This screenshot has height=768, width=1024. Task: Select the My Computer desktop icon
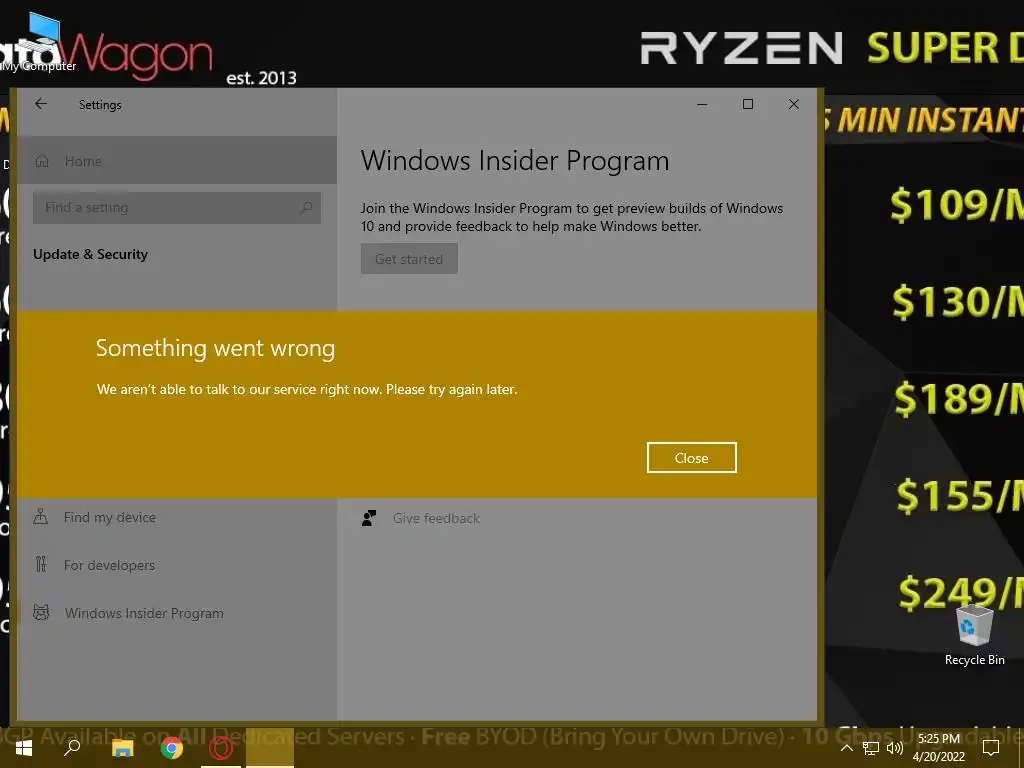pyautogui.click(x=38, y=40)
